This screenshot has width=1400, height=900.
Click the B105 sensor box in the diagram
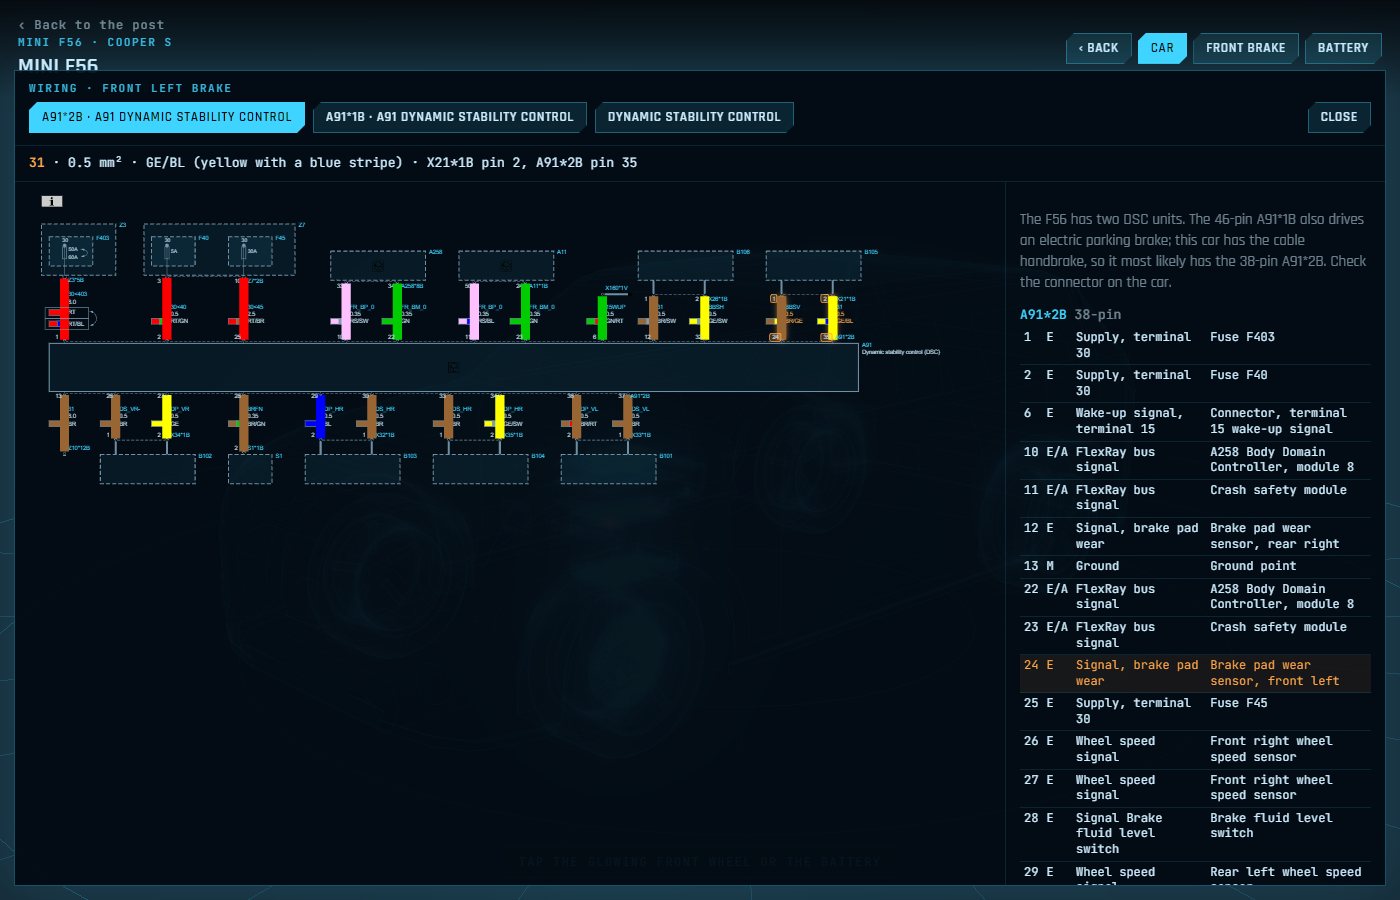pyautogui.click(x=813, y=266)
